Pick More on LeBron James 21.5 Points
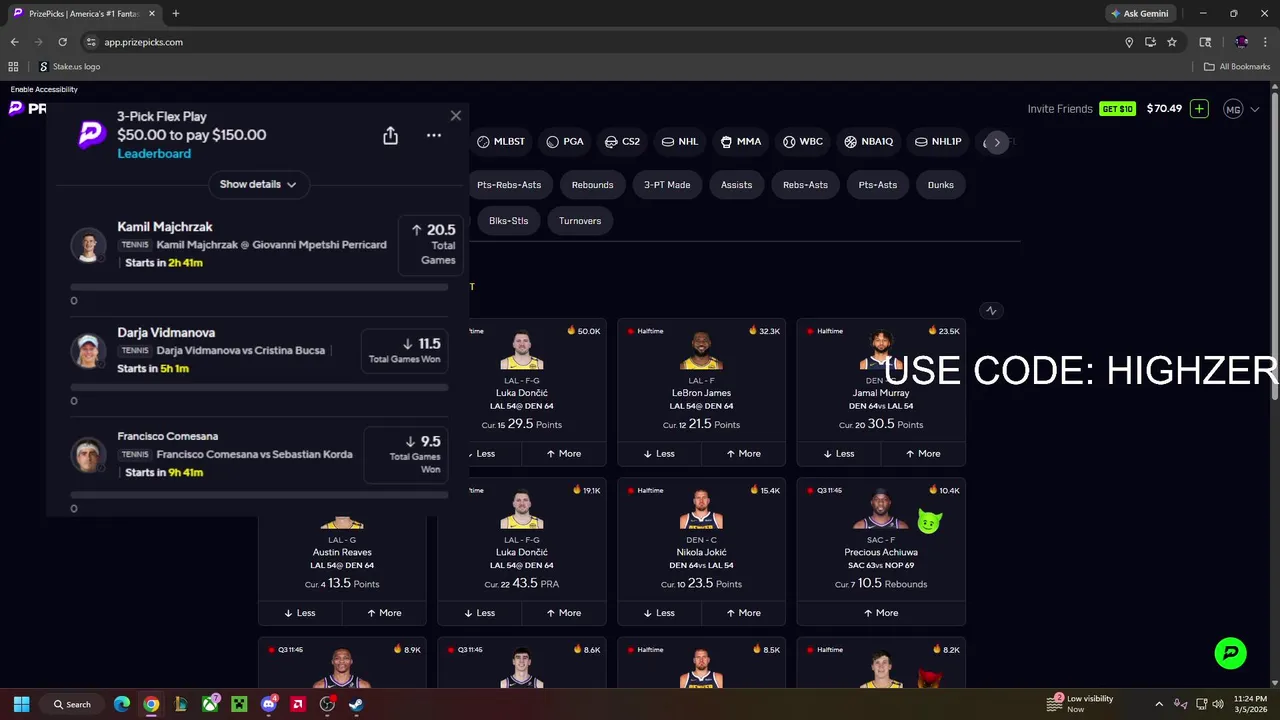The image size is (1280, 720). click(x=743, y=453)
